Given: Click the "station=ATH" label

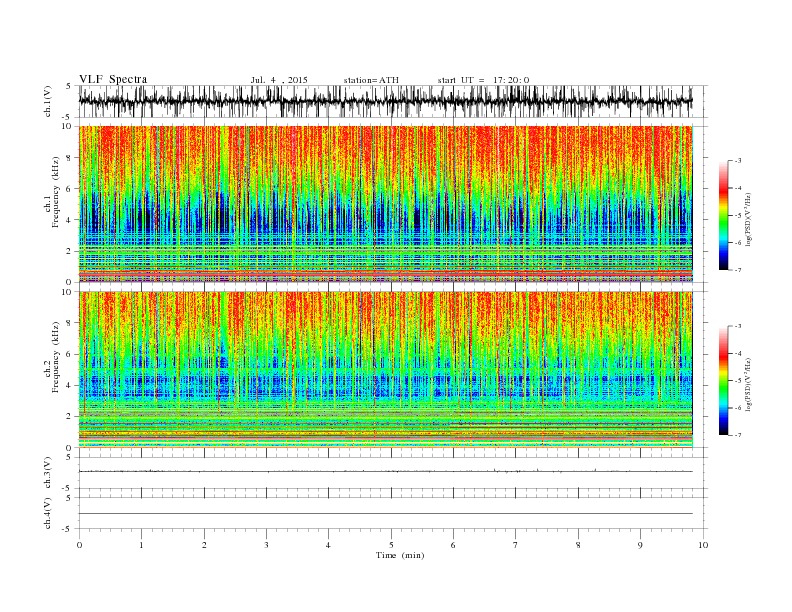Looking at the screenshot, I should tap(371, 80).
